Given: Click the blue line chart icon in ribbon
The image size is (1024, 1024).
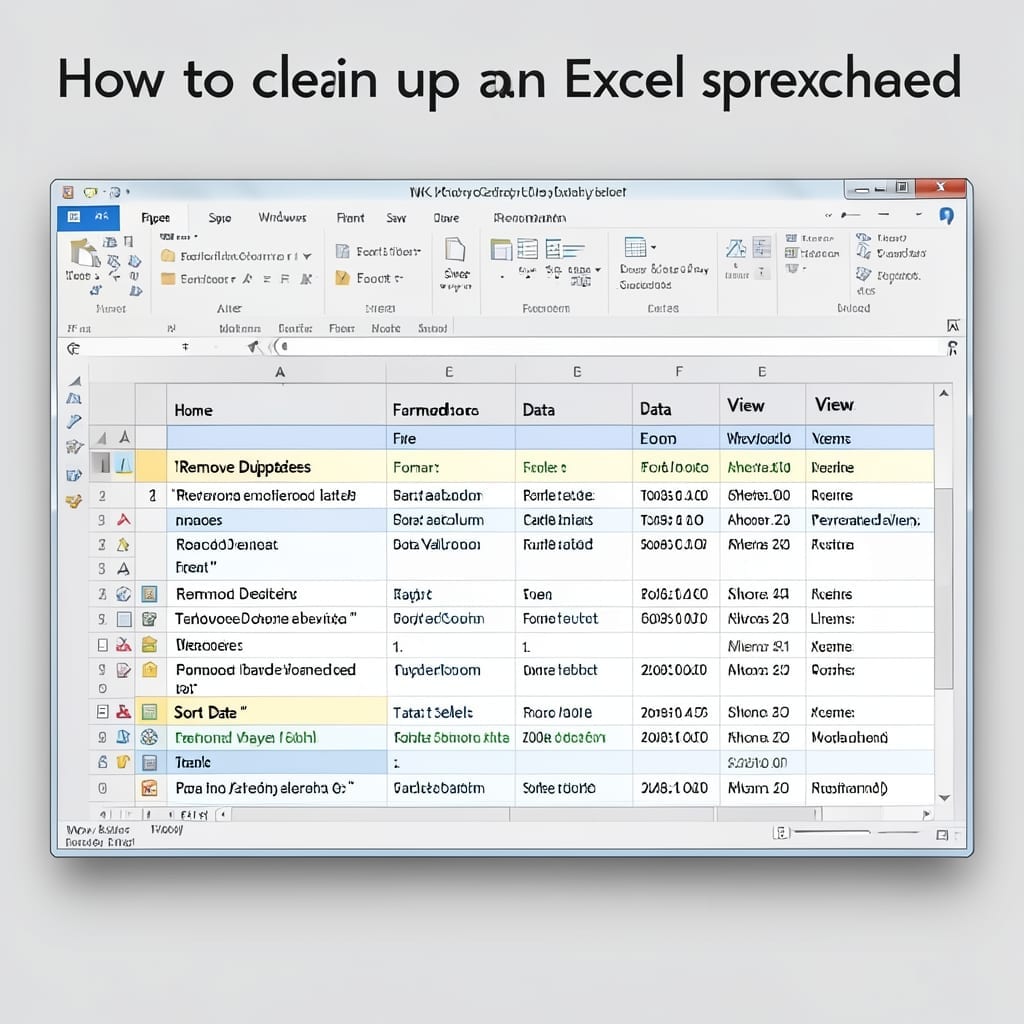Looking at the screenshot, I should tap(736, 248).
